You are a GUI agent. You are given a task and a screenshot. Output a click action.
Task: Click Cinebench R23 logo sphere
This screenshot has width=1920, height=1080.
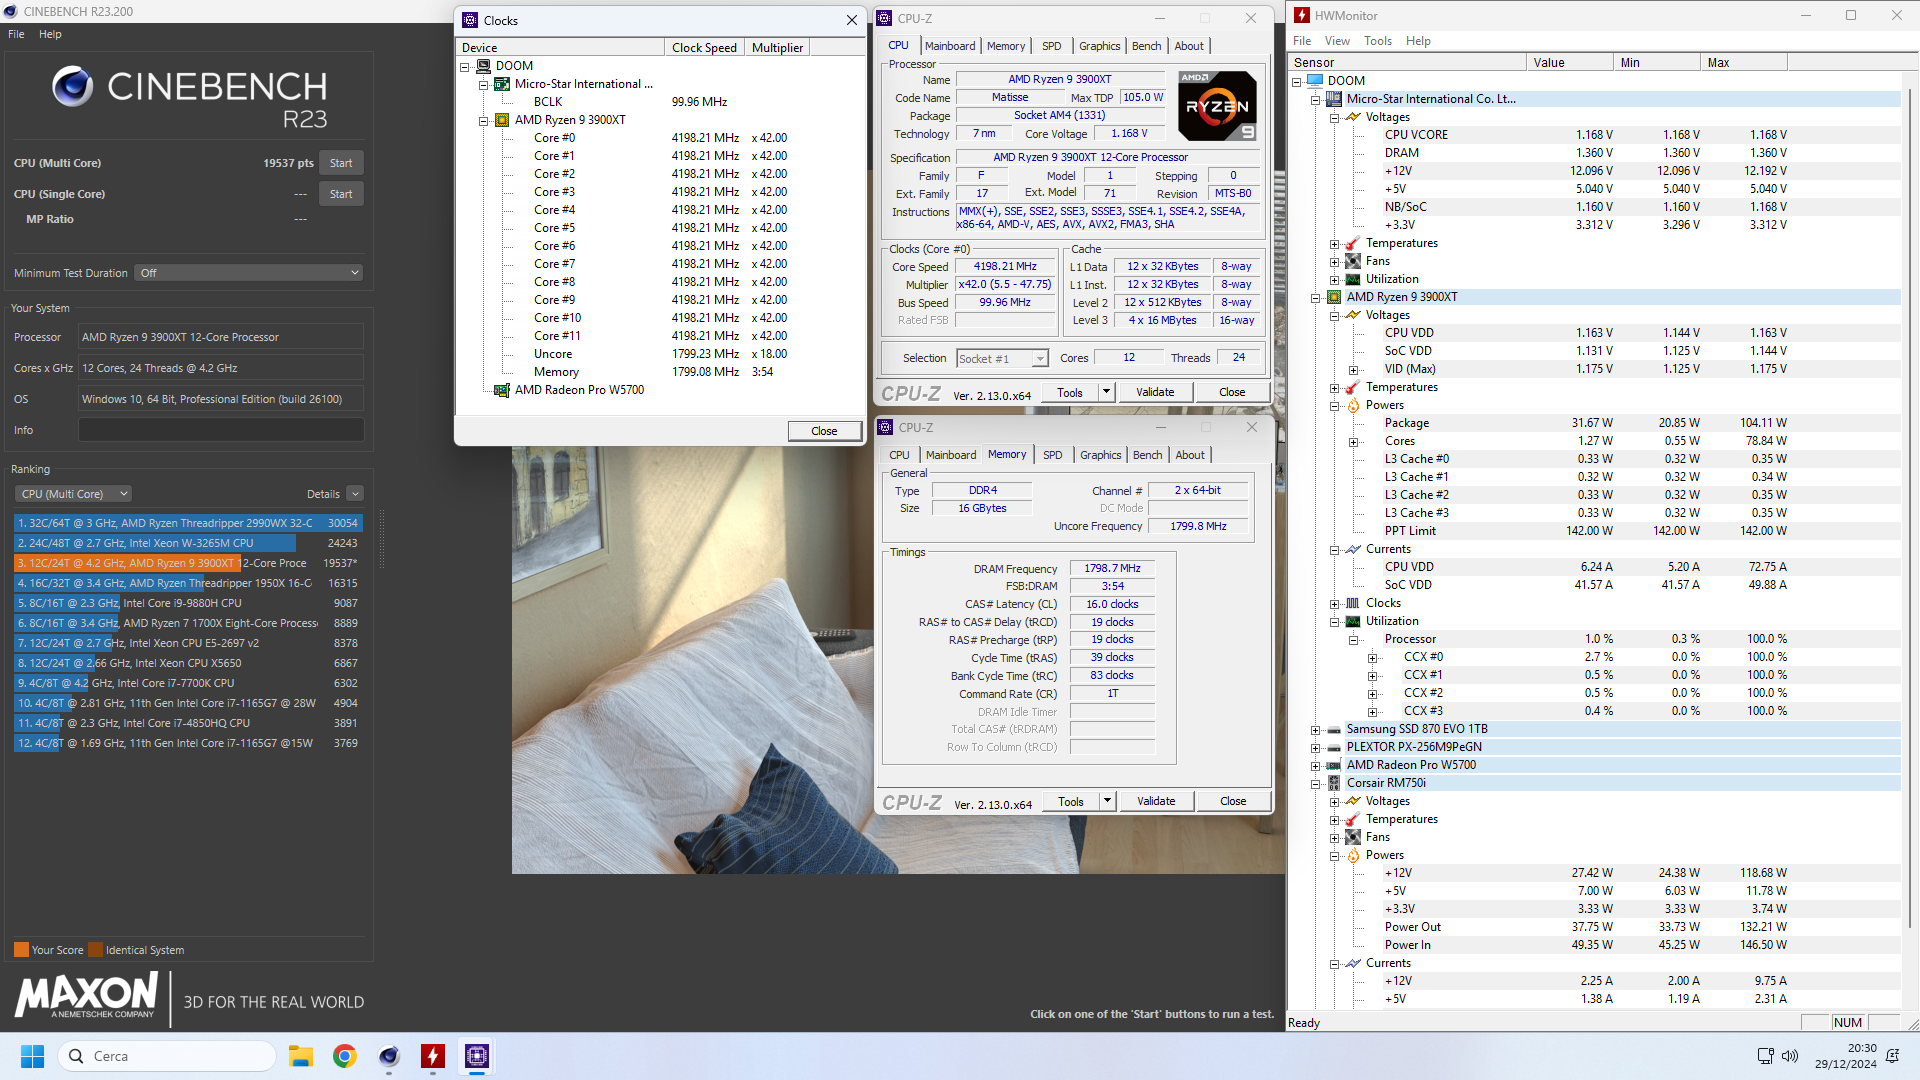click(73, 87)
